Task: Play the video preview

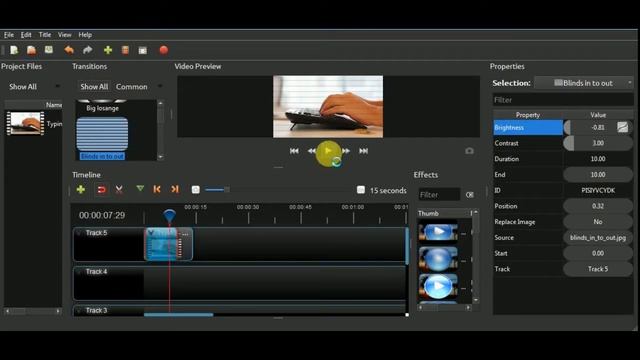Action: pyautogui.click(x=328, y=151)
